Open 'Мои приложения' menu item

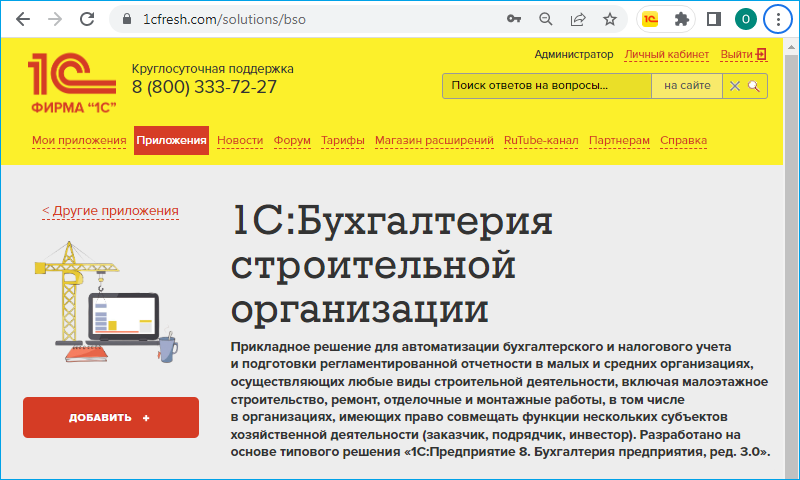click(x=79, y=140)
